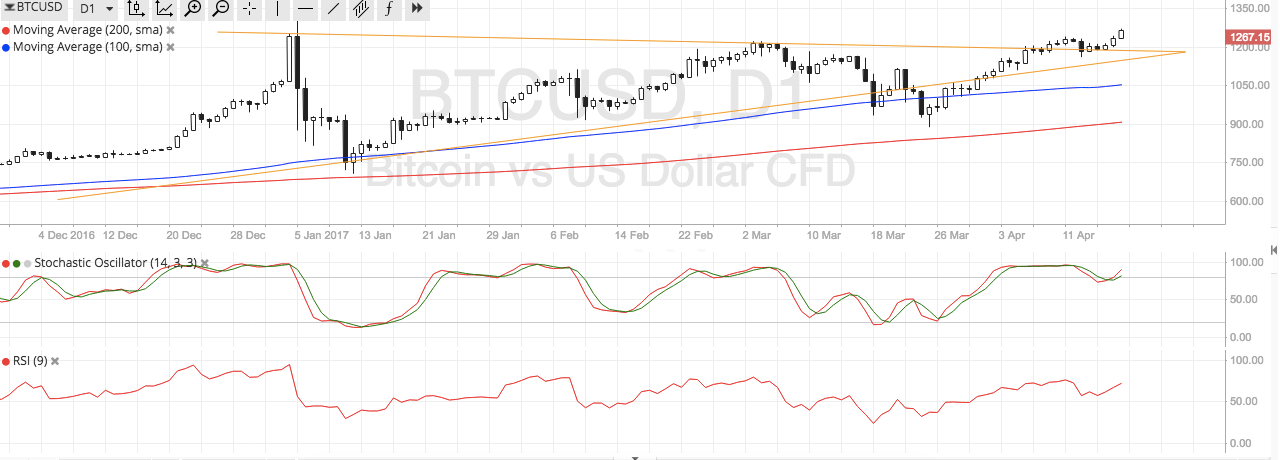Viewport: 1280px width, 460px height.
Task: Remove the Moving Average 200 indicator
Action: [170, 30]
